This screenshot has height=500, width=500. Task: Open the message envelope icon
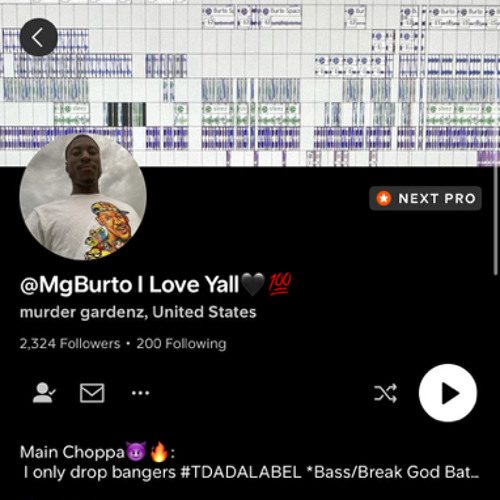click(x=92, y=393)
